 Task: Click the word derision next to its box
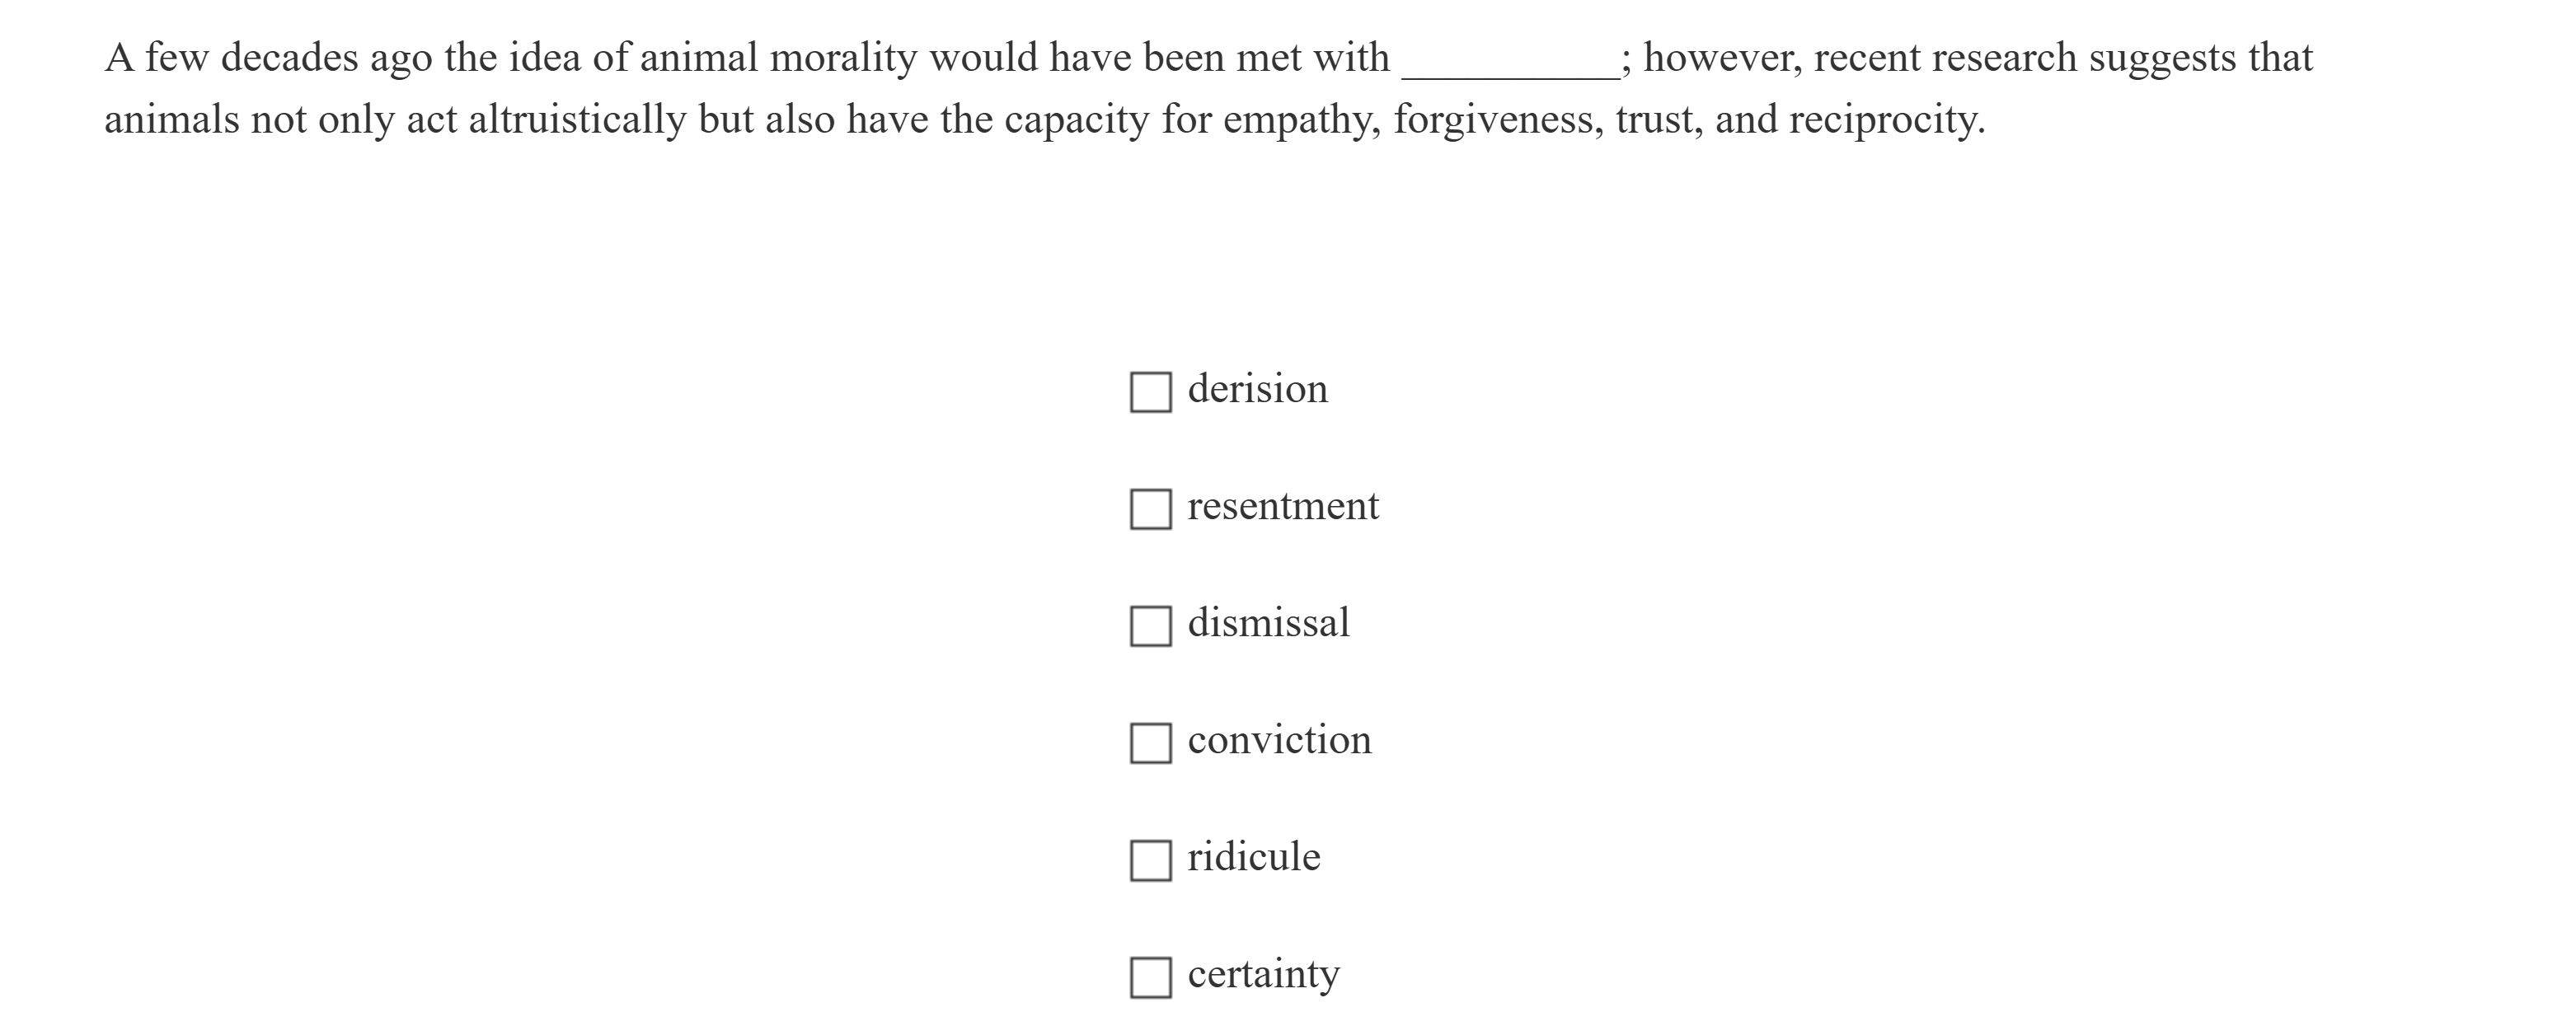1257,389
